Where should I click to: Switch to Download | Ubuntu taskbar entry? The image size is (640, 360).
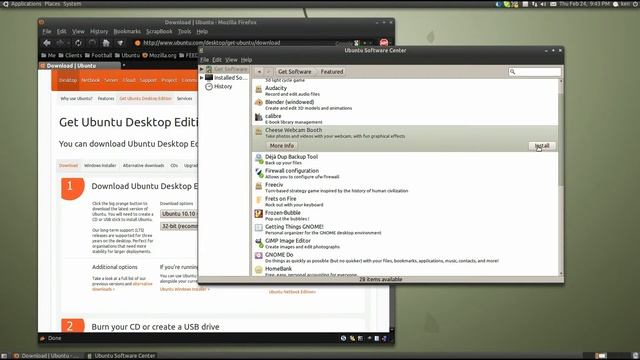tap(47, 356)
